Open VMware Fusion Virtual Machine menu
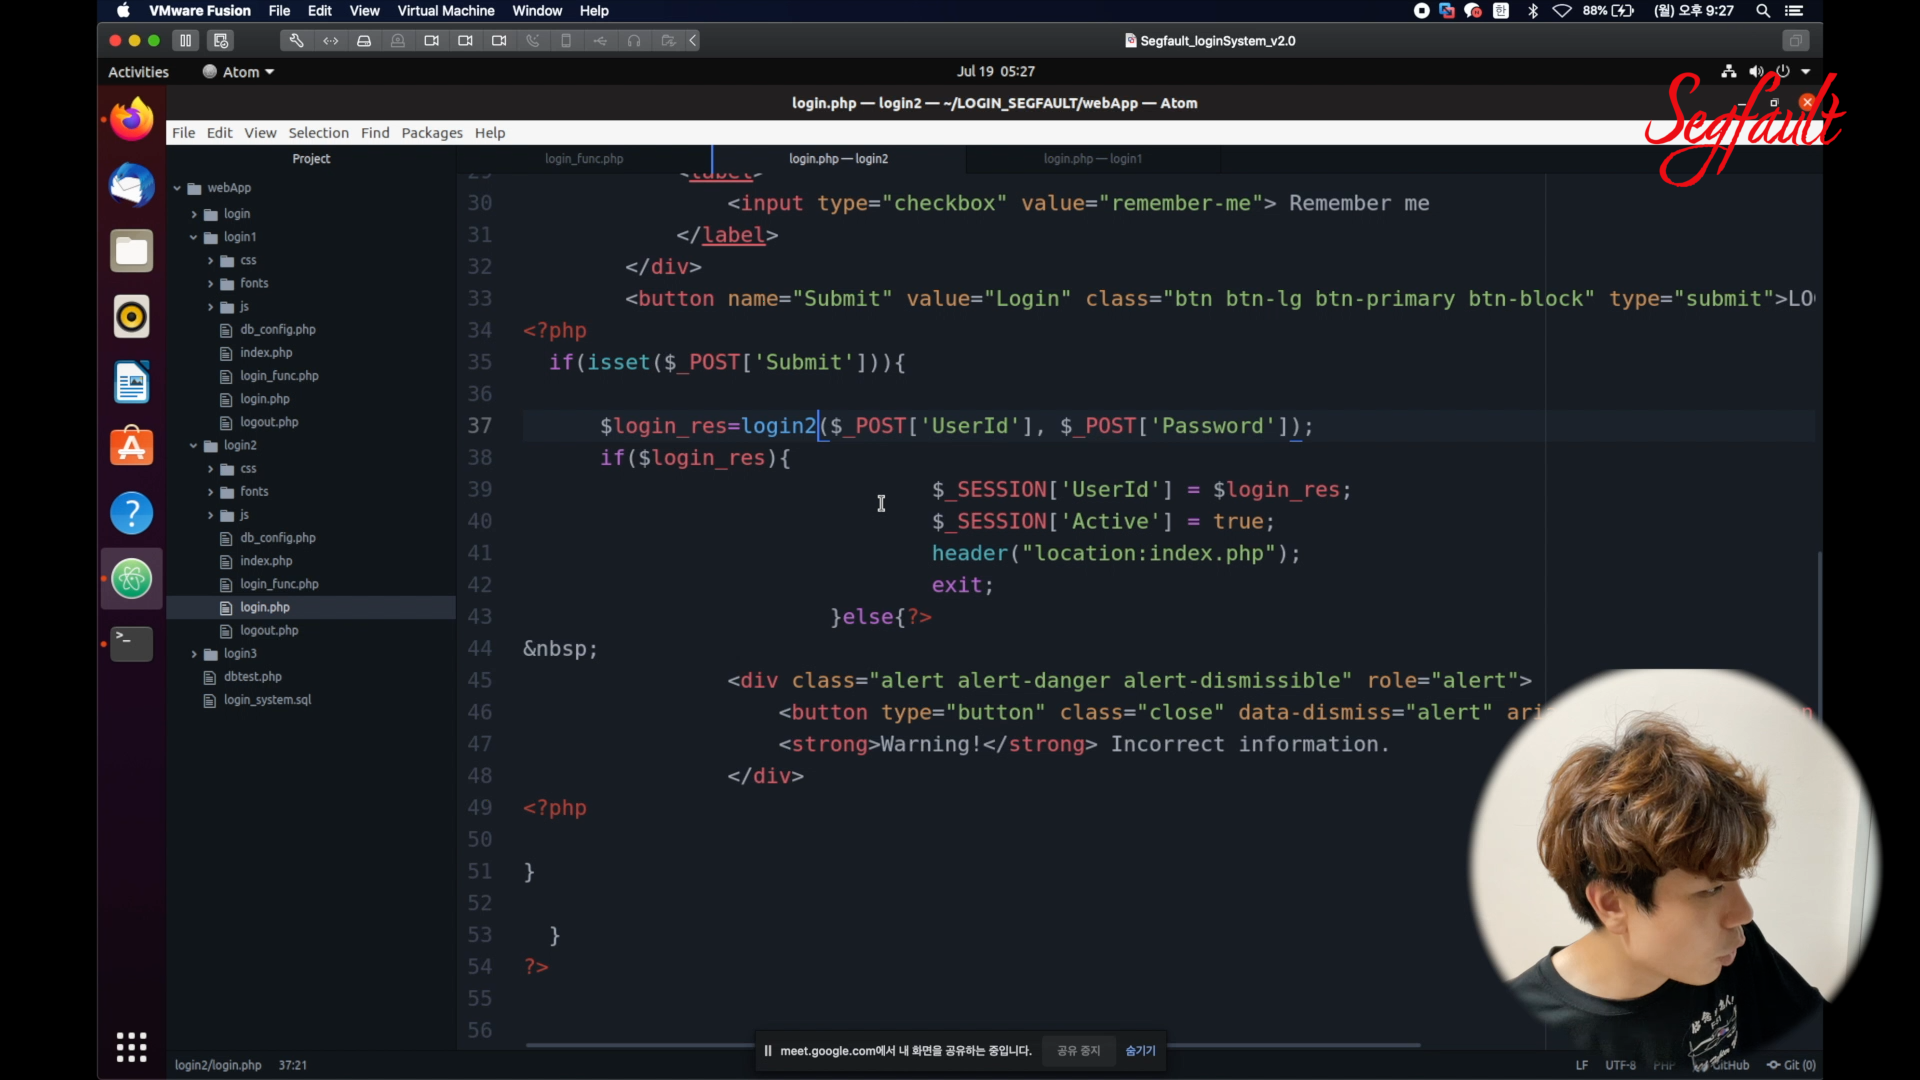 point(446,11)
